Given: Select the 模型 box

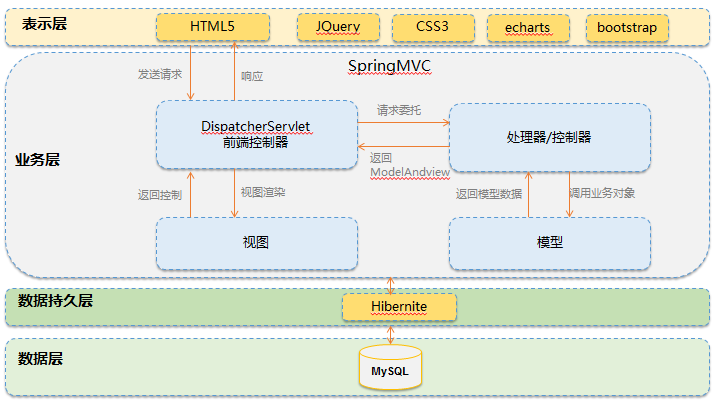Looking at the screenshot, I should [x=549, y=242].
